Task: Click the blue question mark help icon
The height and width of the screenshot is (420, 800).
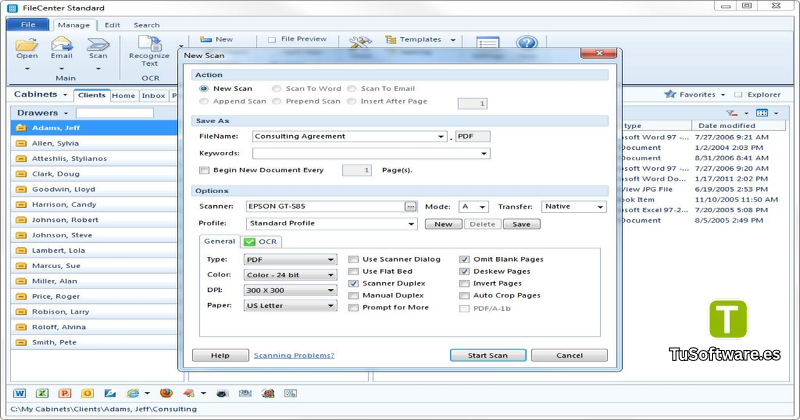Action: click(527, 42)
